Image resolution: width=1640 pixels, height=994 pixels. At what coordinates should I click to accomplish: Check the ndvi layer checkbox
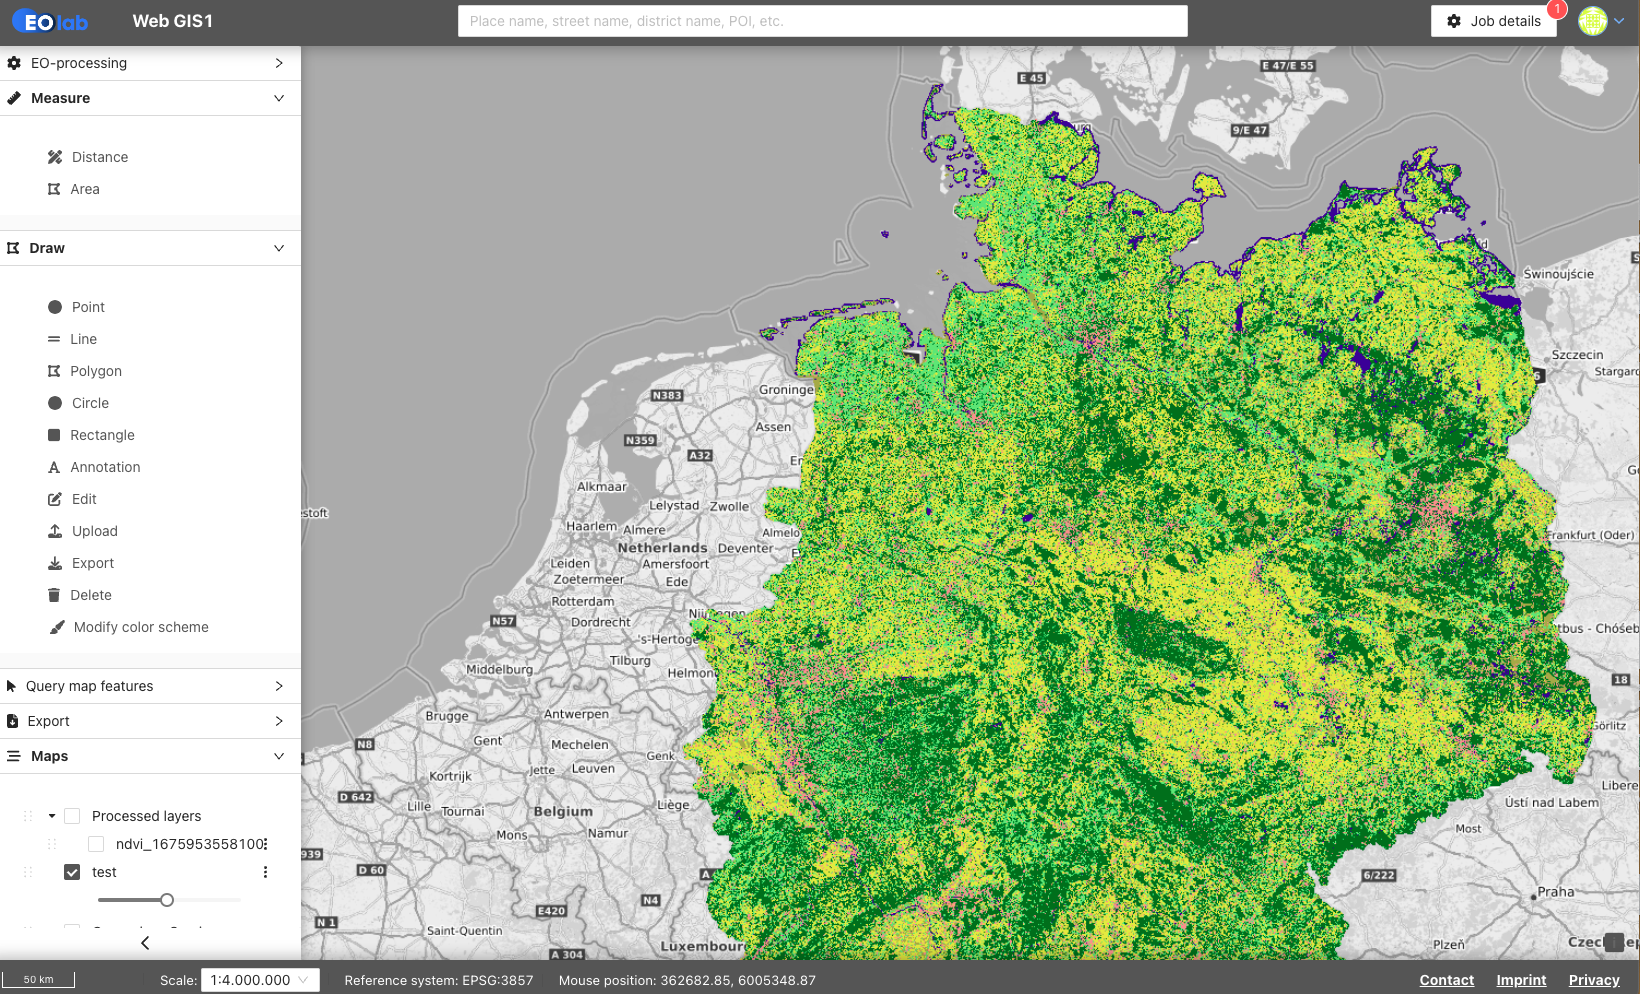[x=96, y=844]
